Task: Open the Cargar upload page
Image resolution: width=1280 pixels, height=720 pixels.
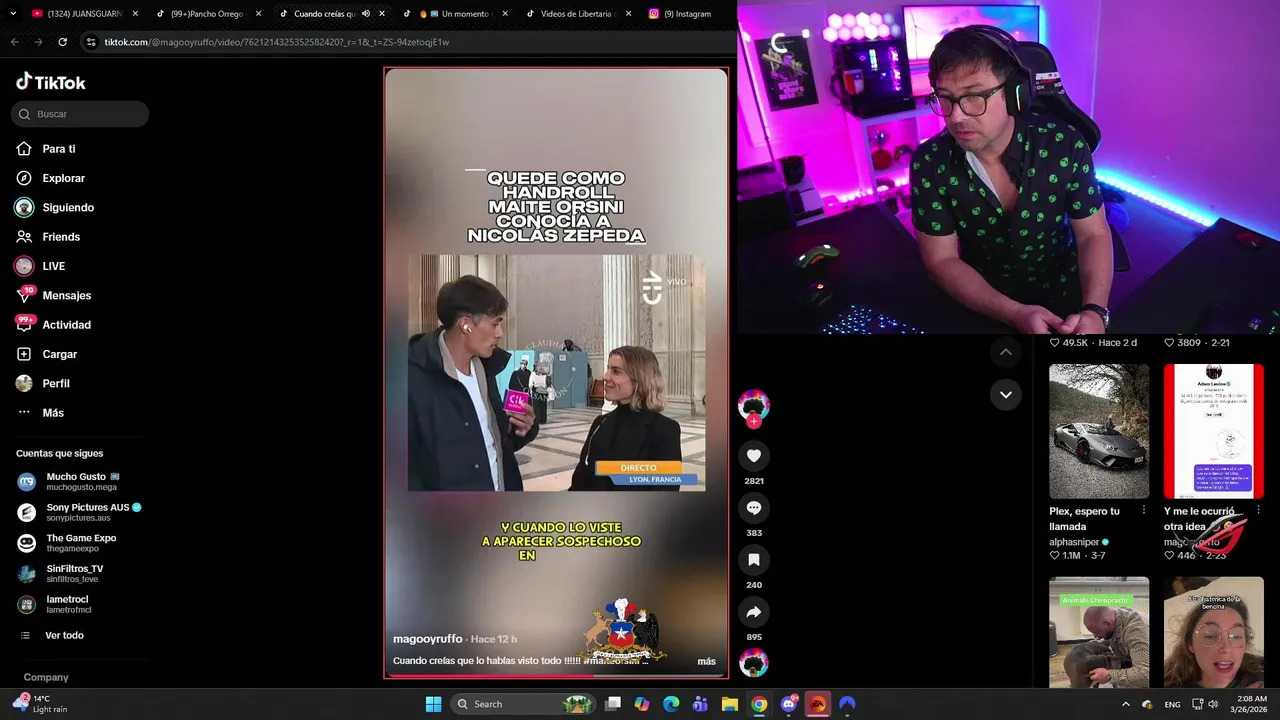Action: click(59, 354)
